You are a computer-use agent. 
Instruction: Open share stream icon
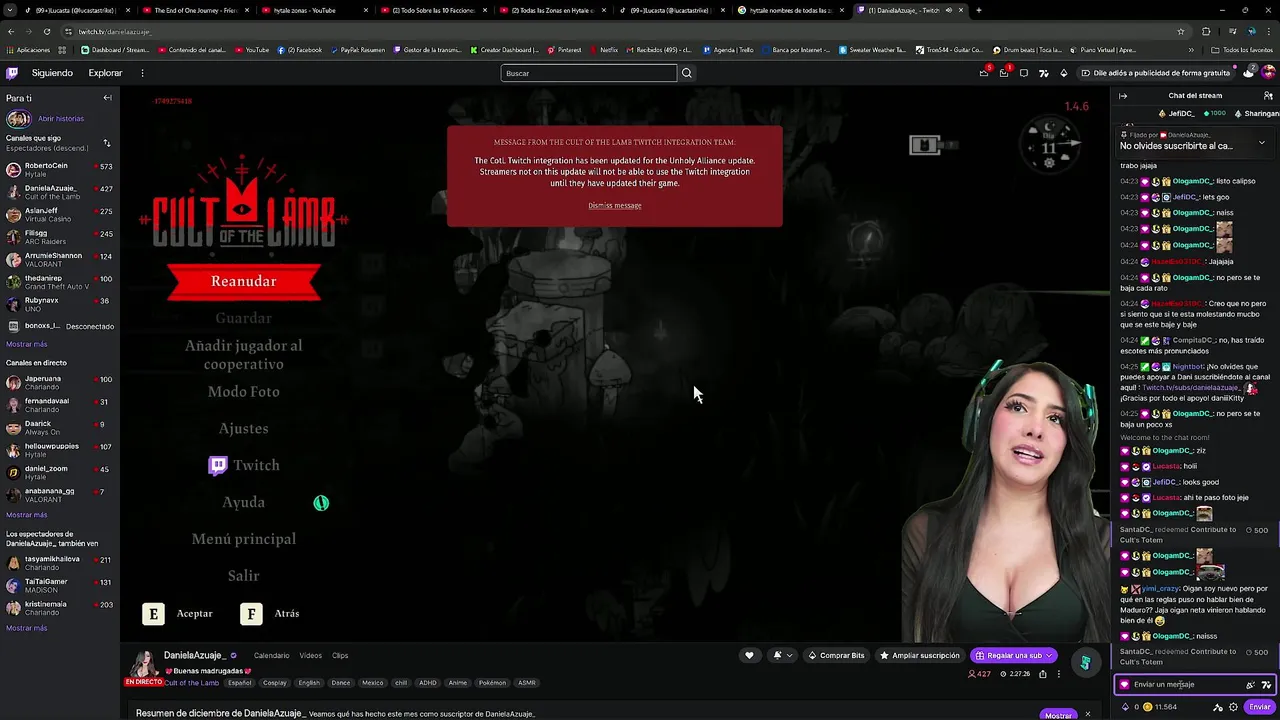tap(1043, 674)
